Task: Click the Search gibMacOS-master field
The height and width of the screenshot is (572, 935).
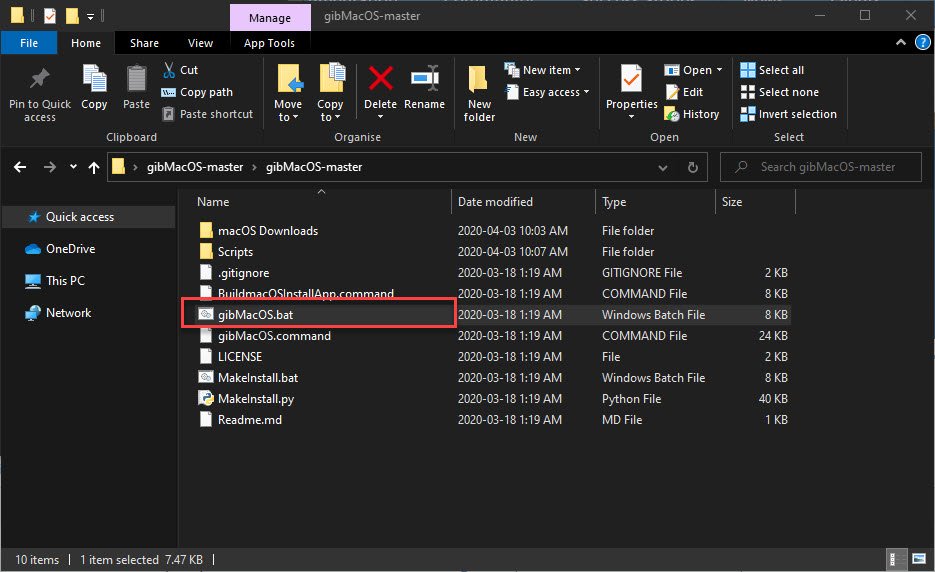Action: (x=821, y=167)
